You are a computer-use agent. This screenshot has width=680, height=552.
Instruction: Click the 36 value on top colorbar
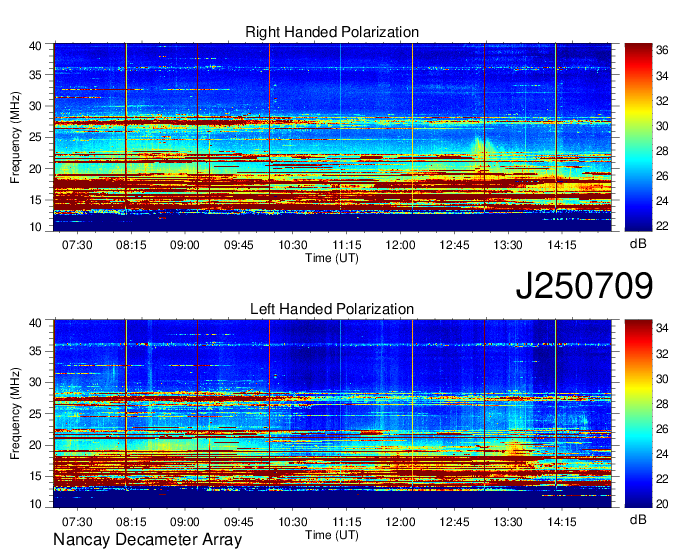pos(662,50)
